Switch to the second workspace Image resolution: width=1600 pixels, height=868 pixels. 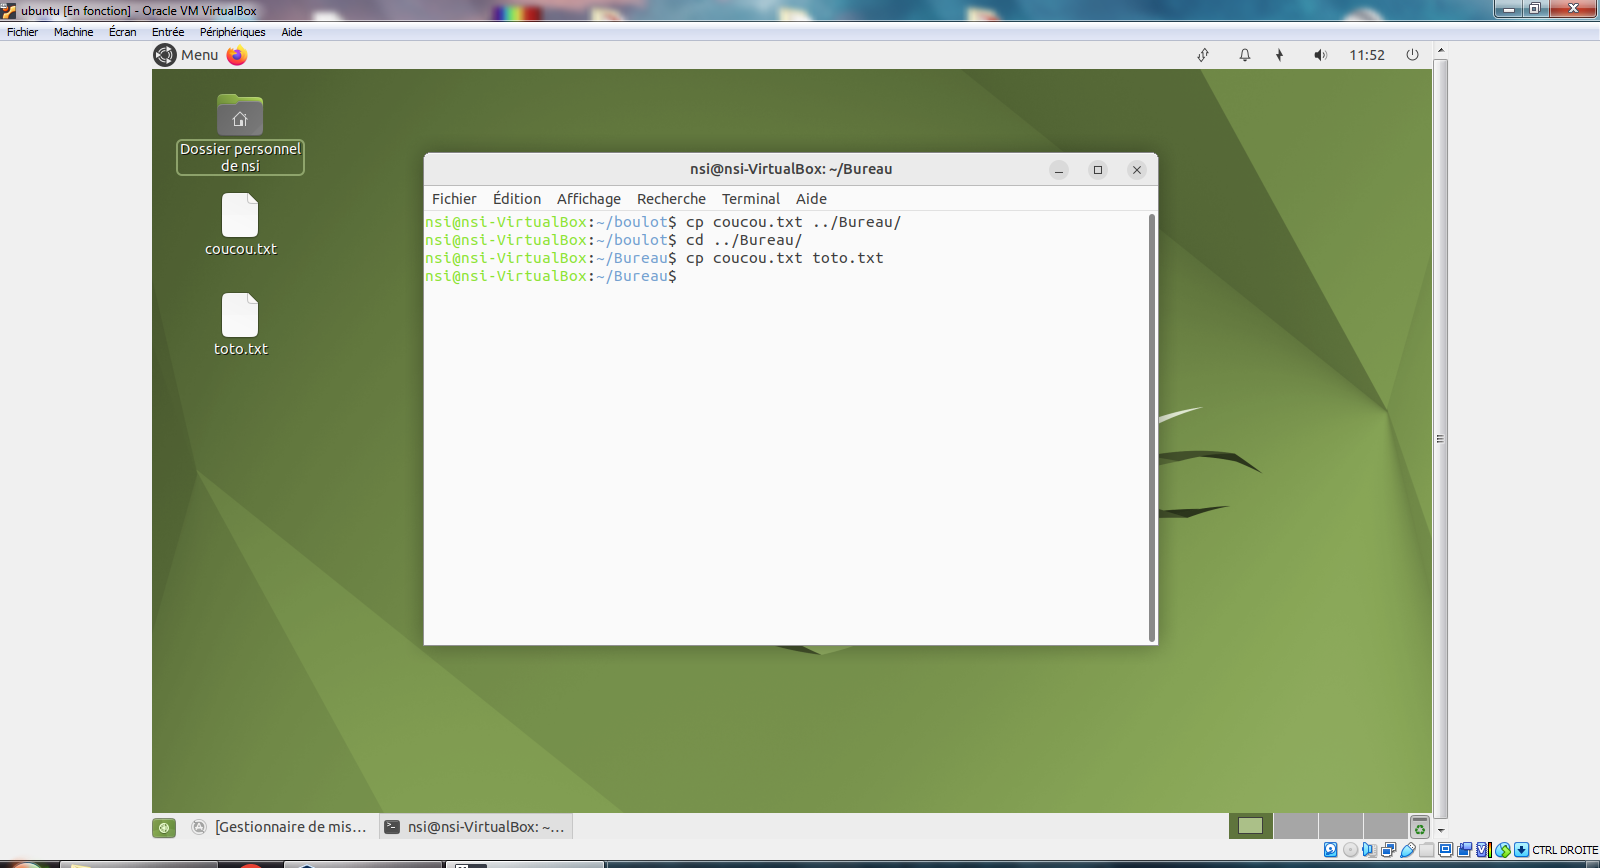coord(1296,826)
